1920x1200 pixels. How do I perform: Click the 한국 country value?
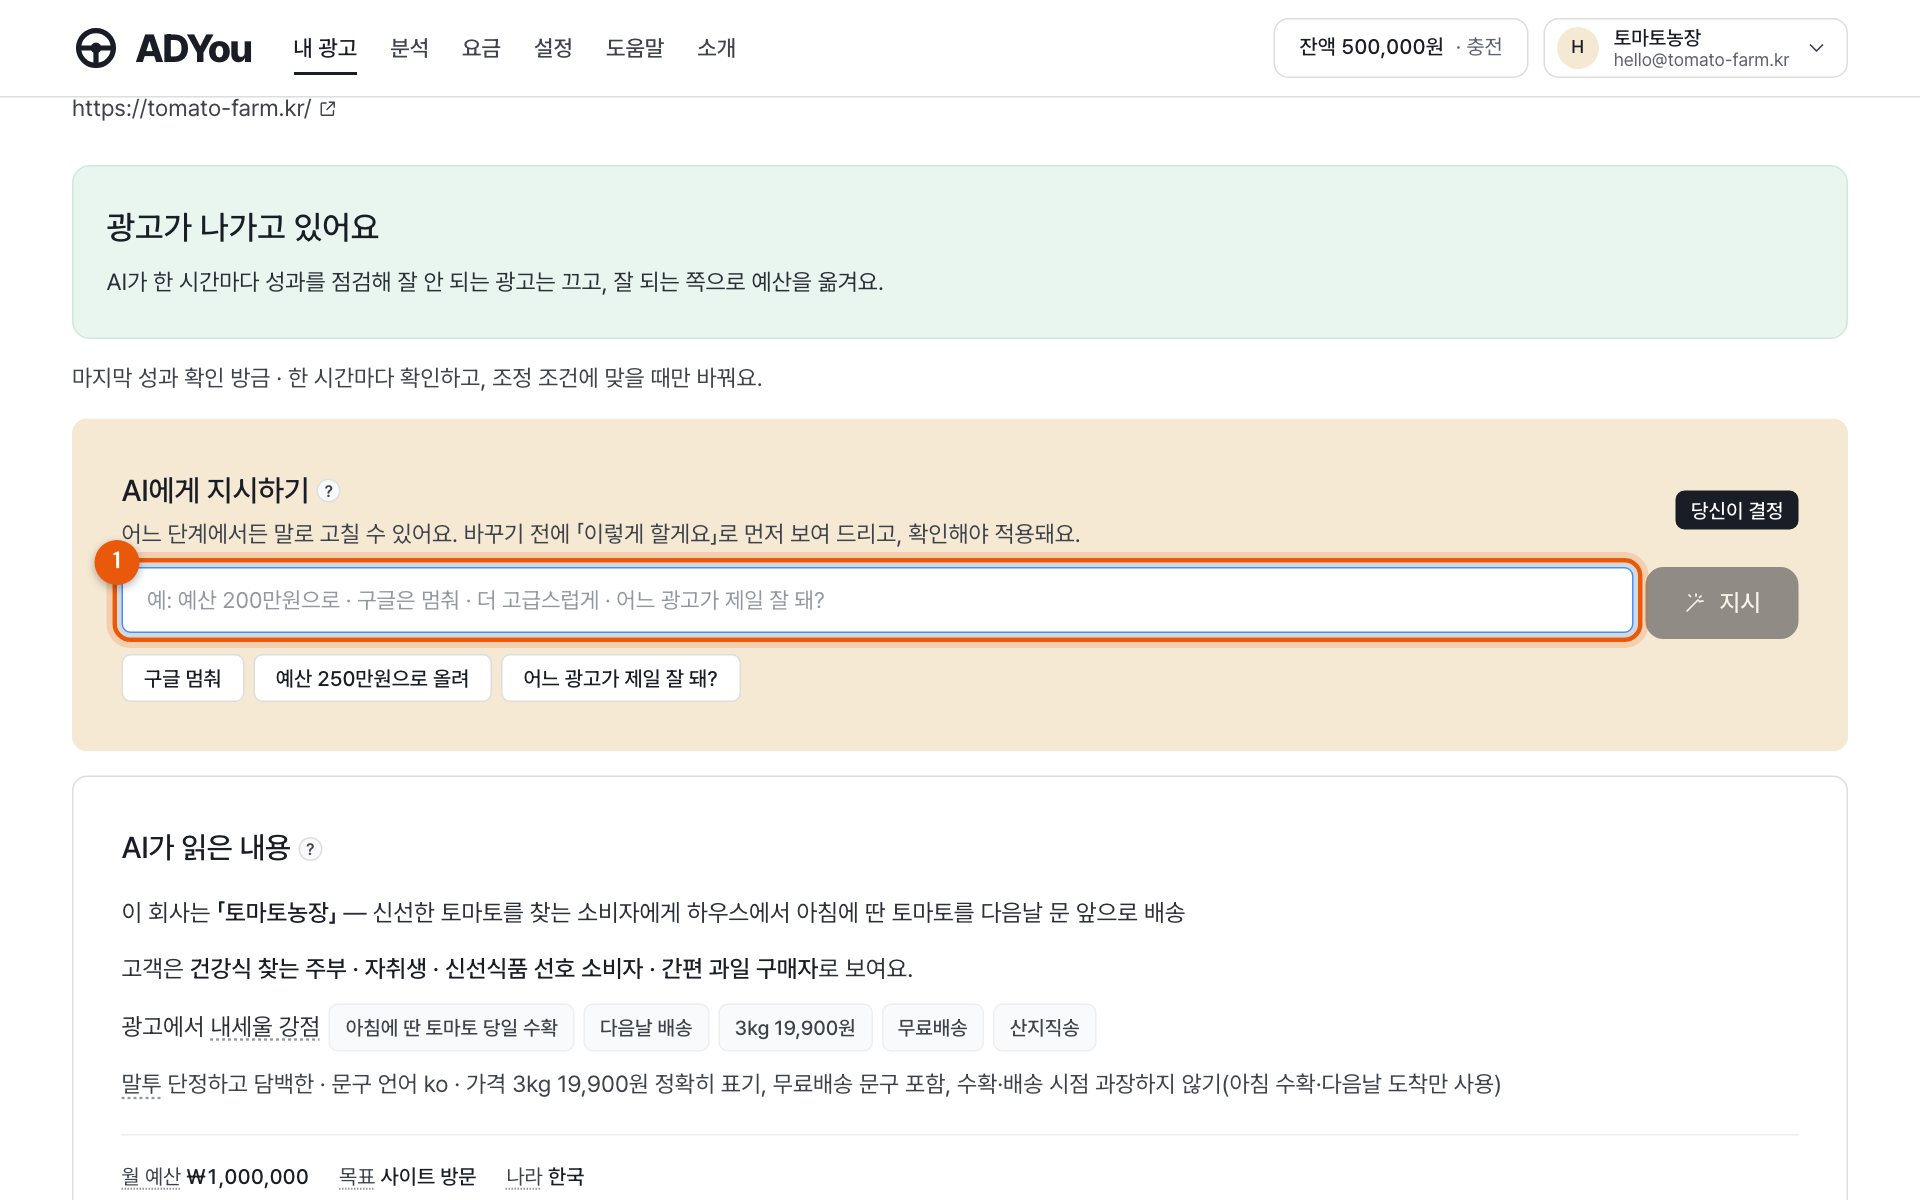pos(566,1177)
